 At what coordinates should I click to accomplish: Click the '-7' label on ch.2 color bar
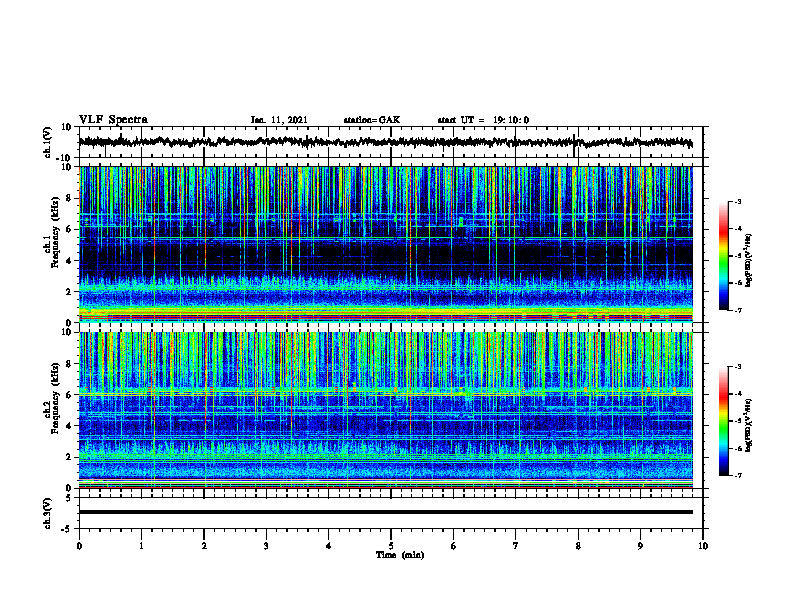click(738, 475)
